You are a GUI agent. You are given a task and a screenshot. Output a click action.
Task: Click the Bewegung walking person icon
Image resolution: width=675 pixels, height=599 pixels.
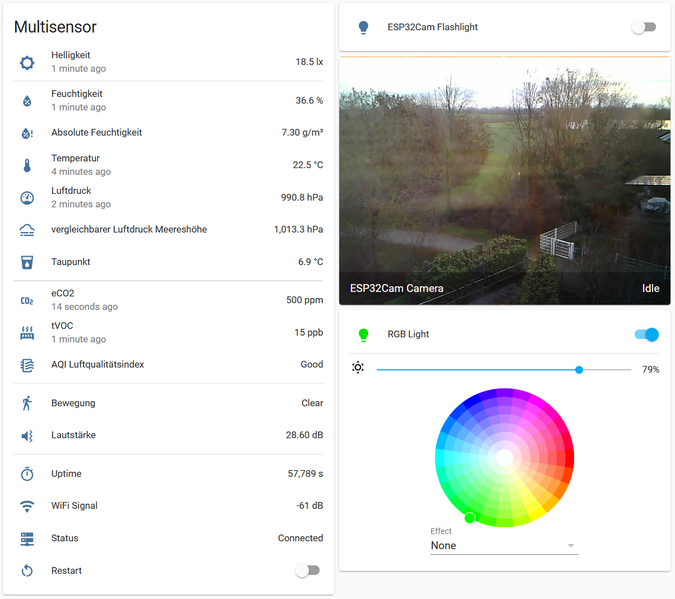tap(27, 404)
